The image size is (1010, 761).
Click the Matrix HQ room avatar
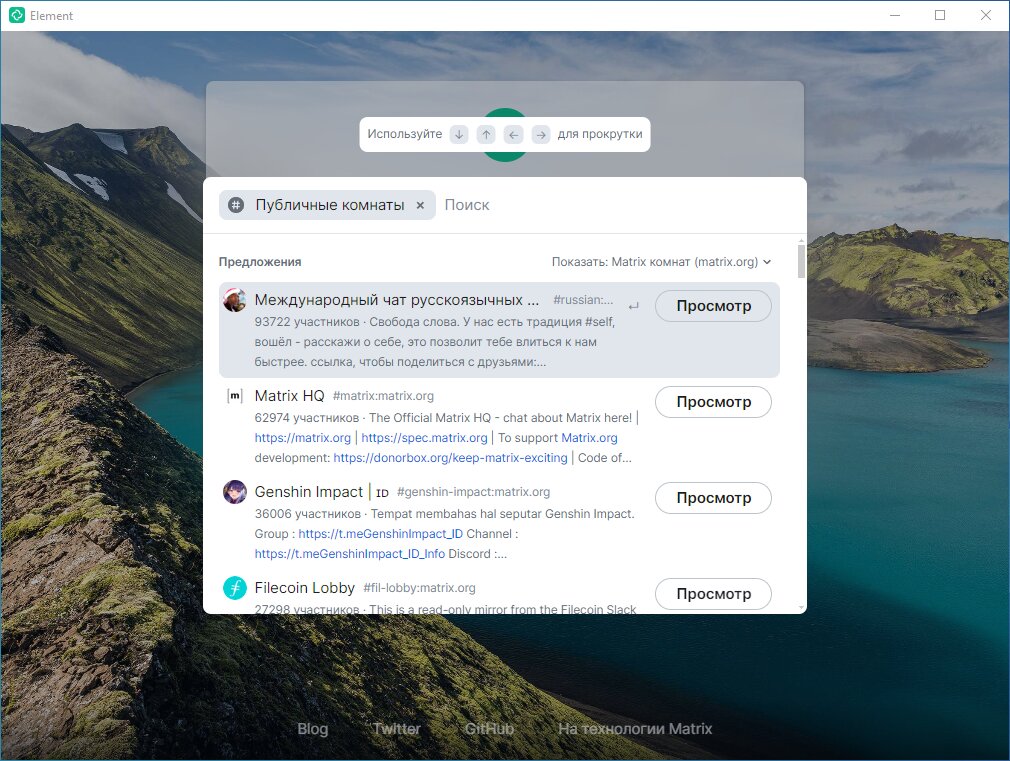click(234, 396)
